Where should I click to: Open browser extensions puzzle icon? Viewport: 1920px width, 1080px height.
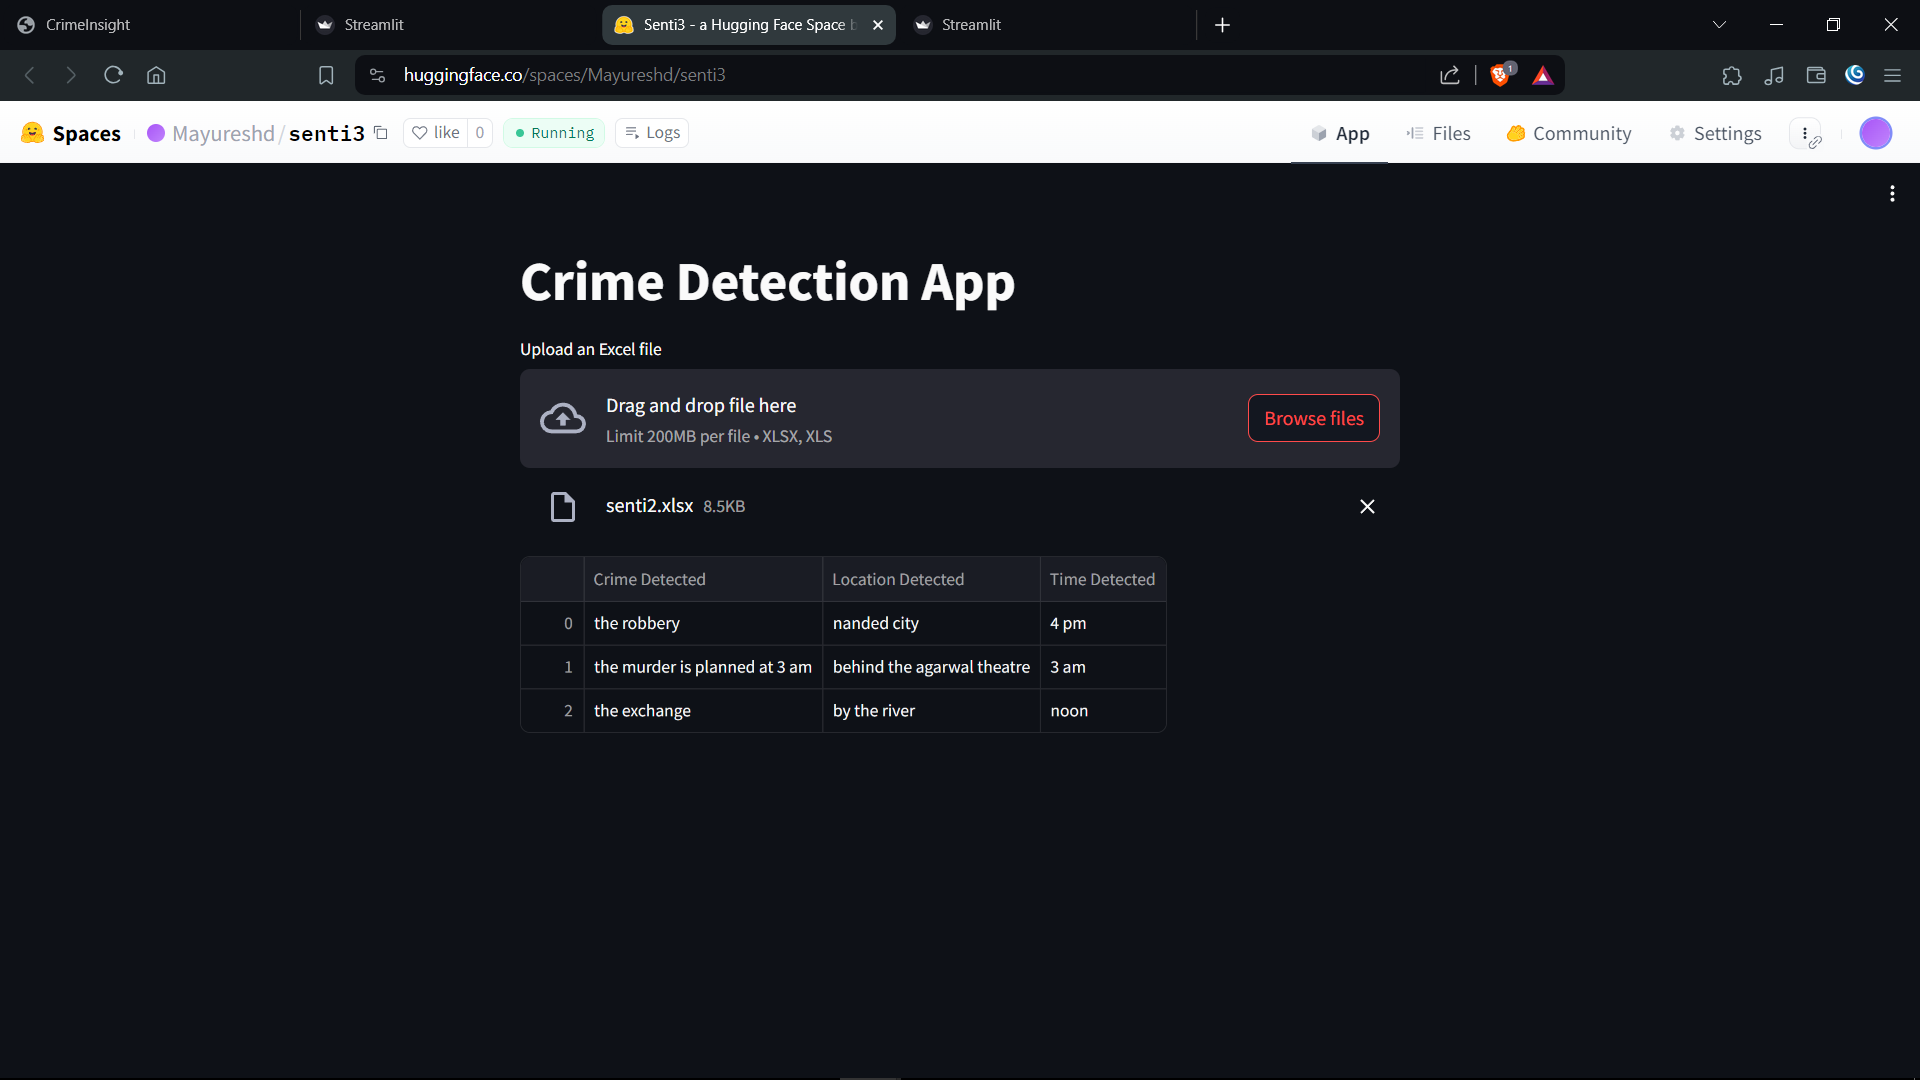tap(1731, 75)
